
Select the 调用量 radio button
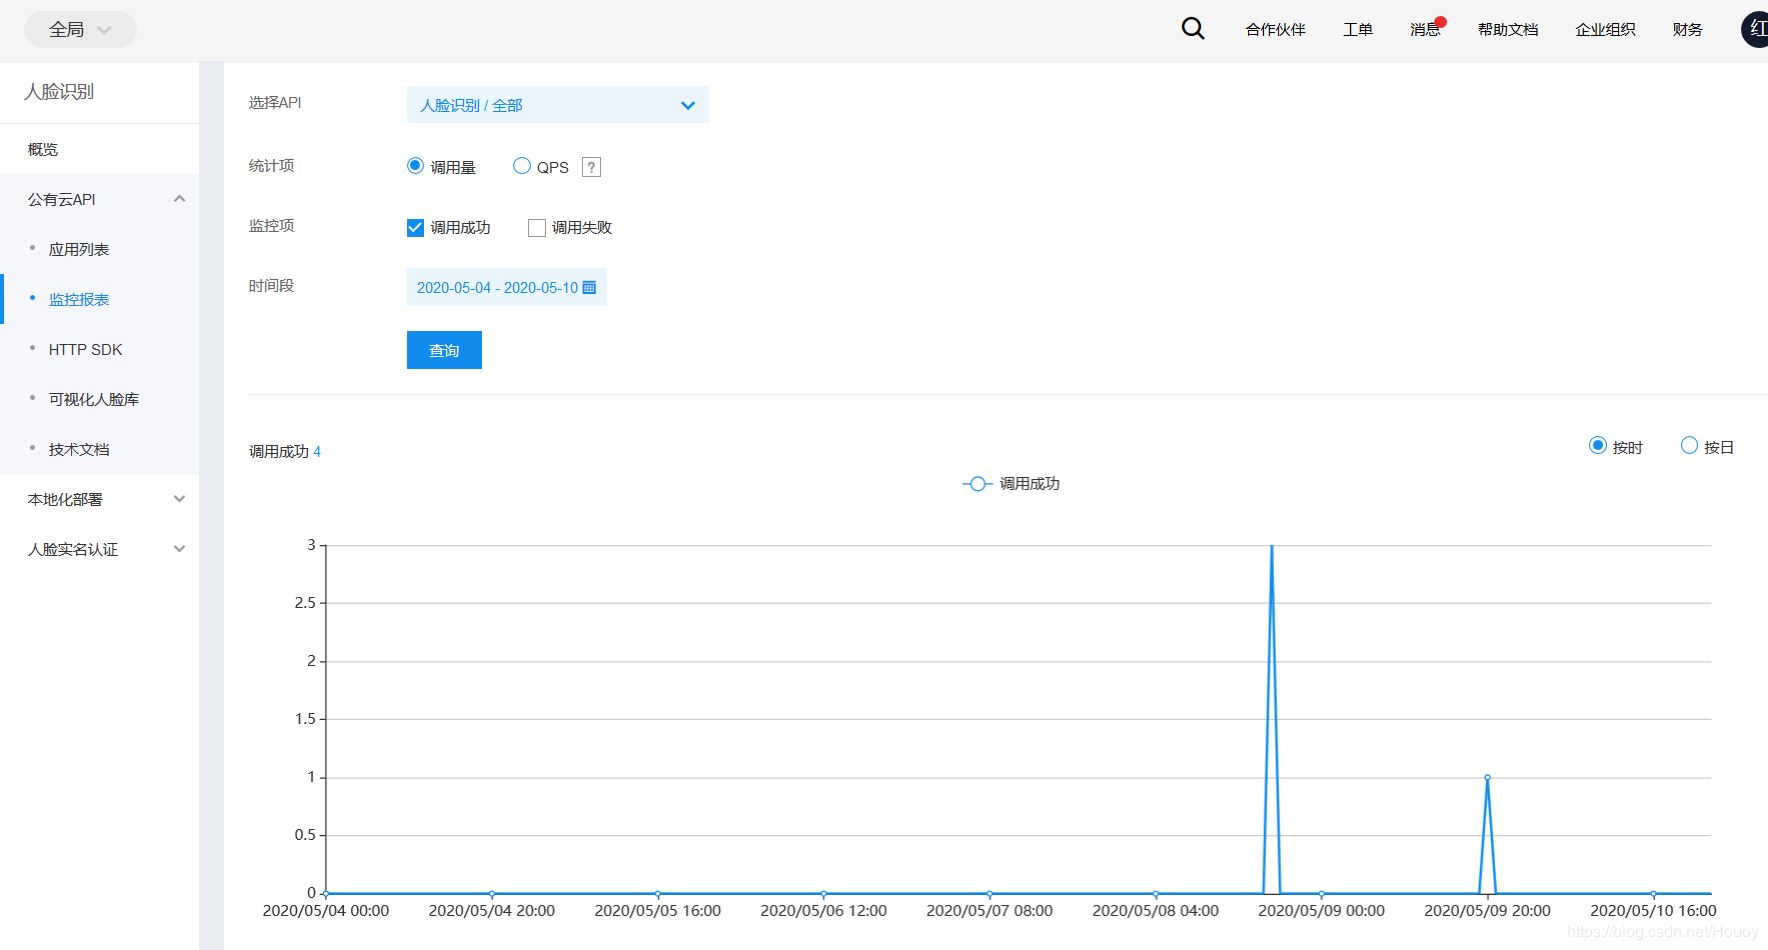415,166
